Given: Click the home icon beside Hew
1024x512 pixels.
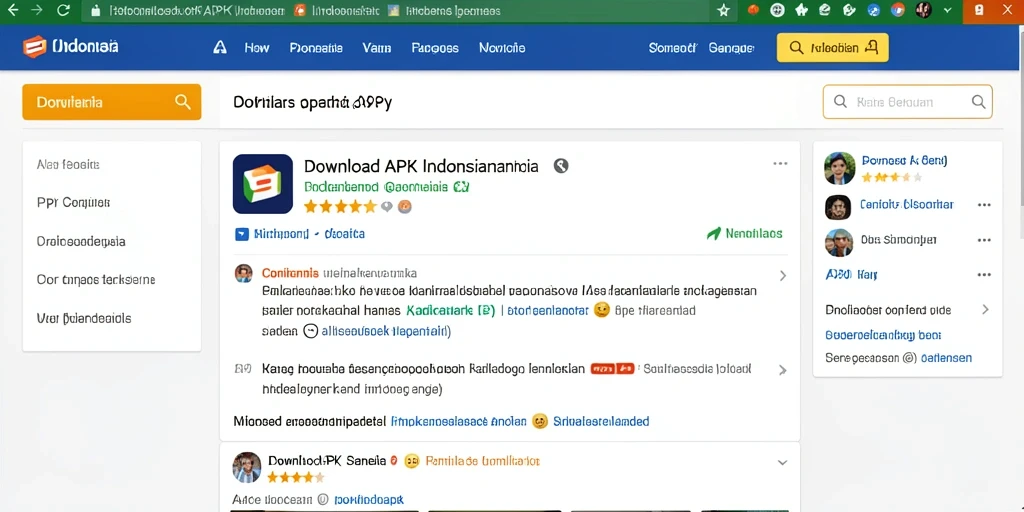Looking at the screenshot, I should click(x=220, y=47).
